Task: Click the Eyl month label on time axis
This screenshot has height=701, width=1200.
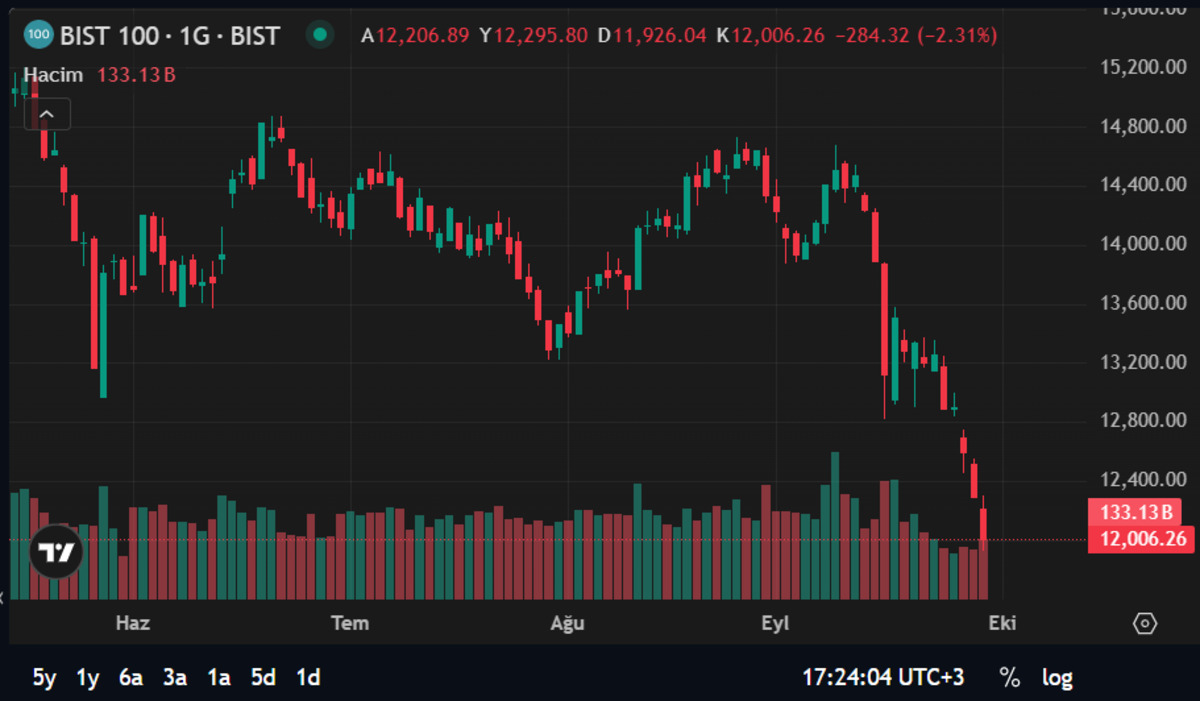Action: pyautogui.click(x=776, y=623)
